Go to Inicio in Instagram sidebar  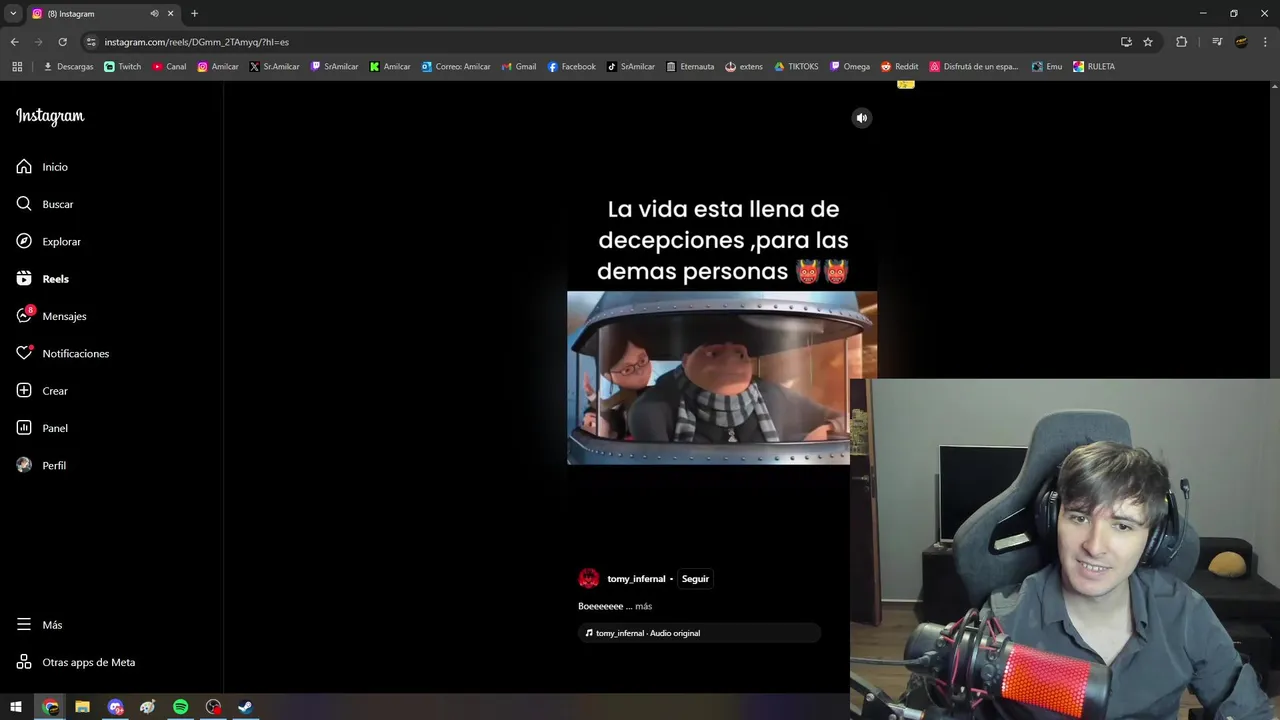(42, 167)
